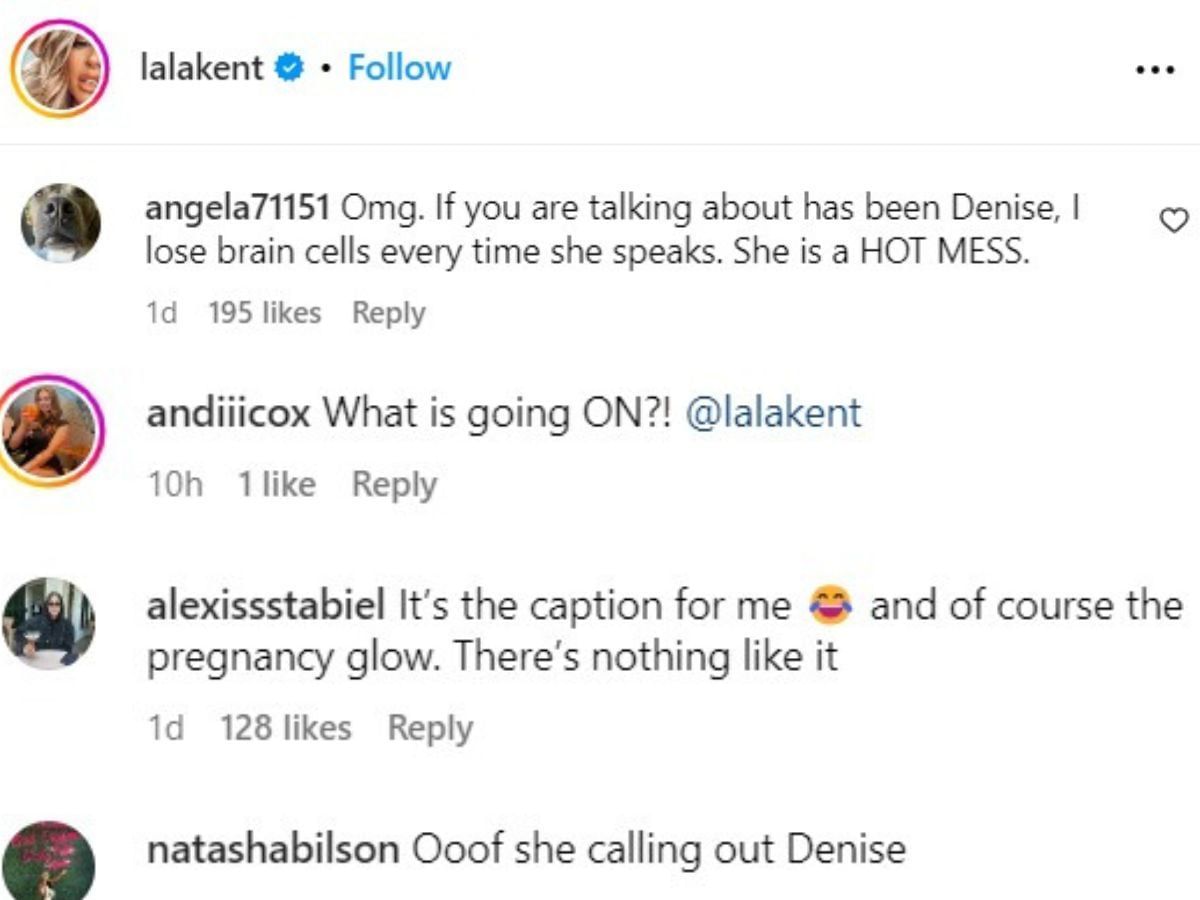The width and height of the screenshot is (1200, 900).
Task: Click the 1d timestamp on angela71151's comment
Action: point(162,312)
